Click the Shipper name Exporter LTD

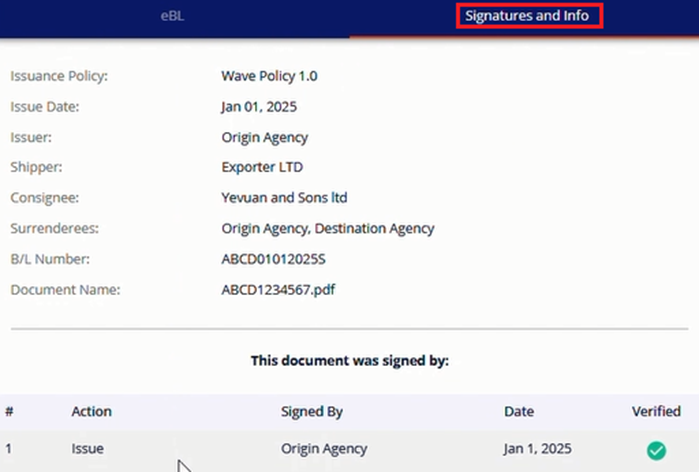pos(262,167)
